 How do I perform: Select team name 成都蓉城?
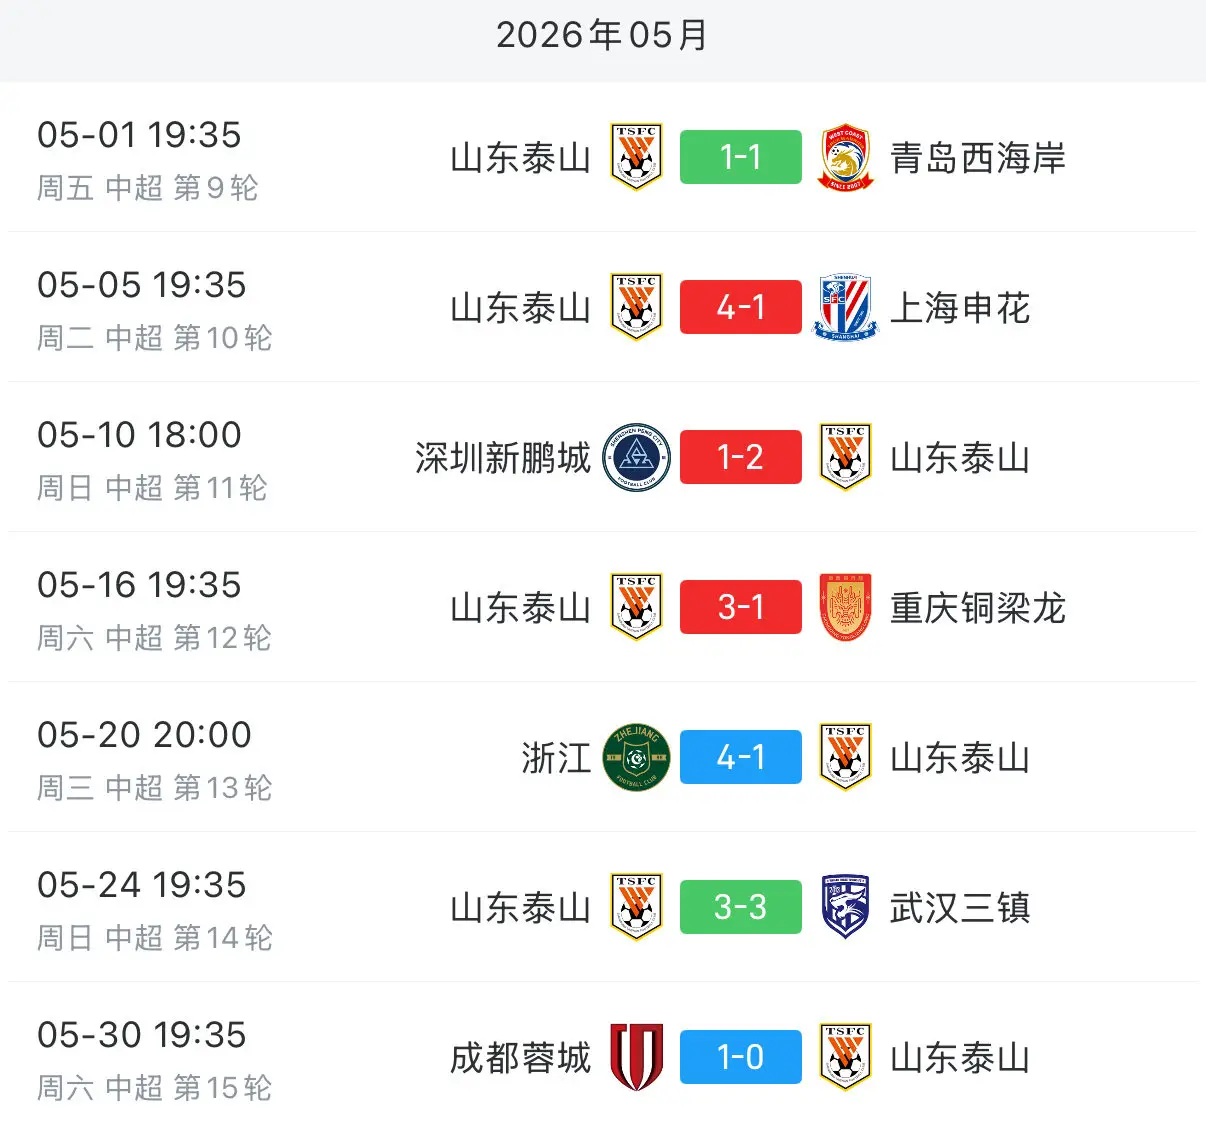521,1058
